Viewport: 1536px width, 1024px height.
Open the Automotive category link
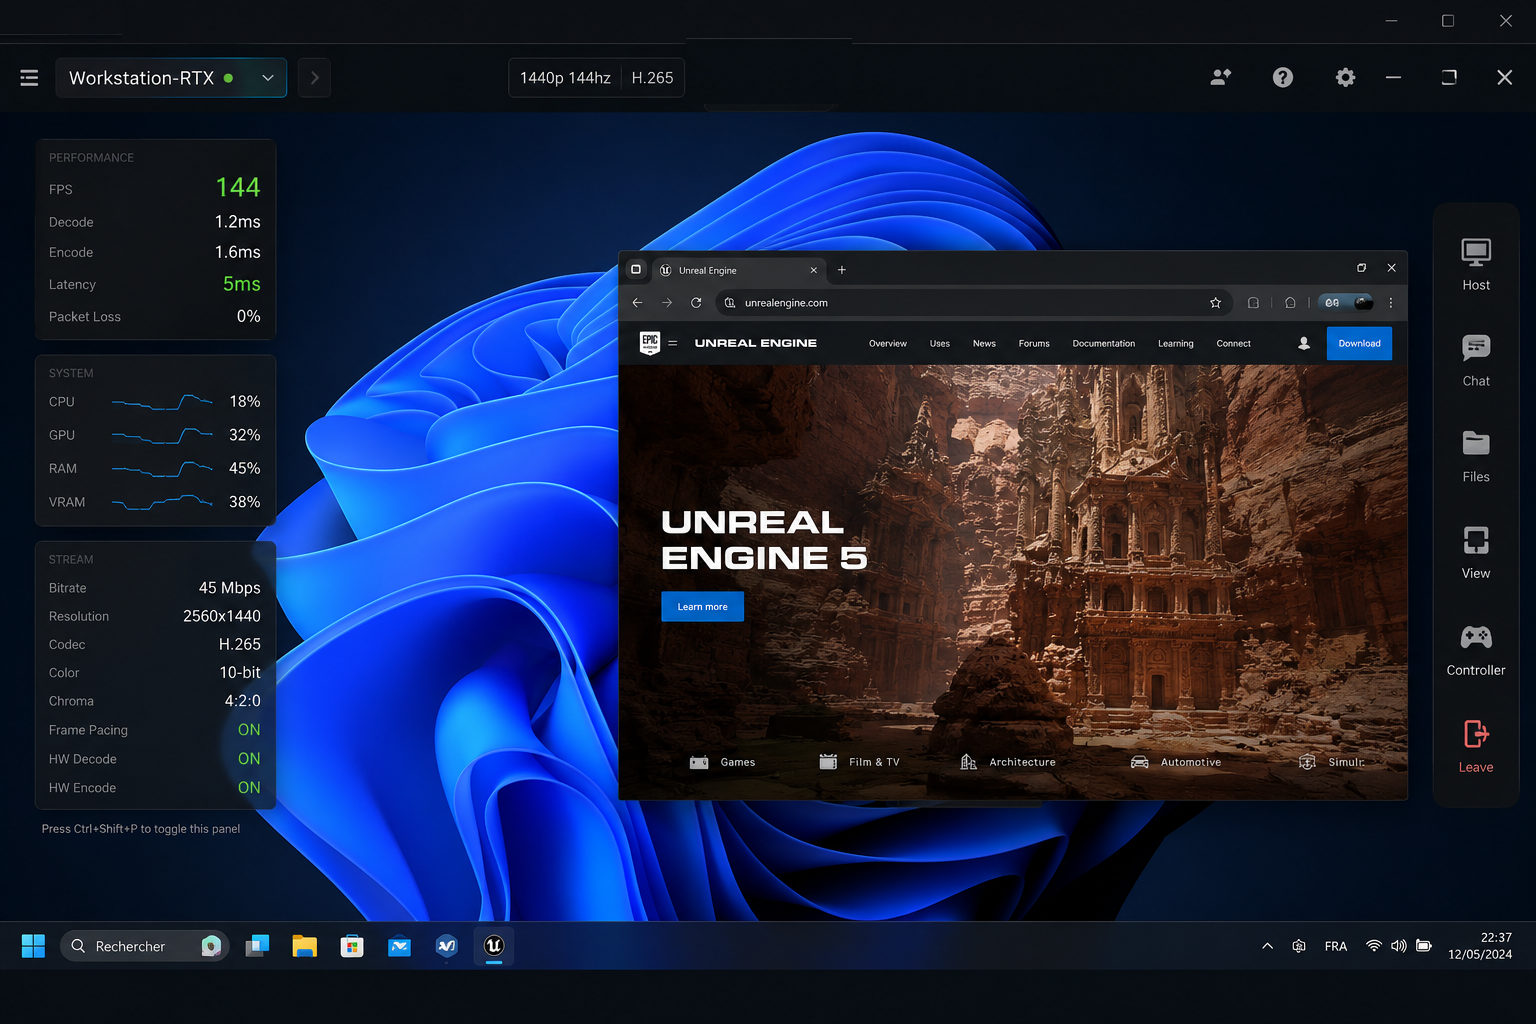[x=1176, y=762]
